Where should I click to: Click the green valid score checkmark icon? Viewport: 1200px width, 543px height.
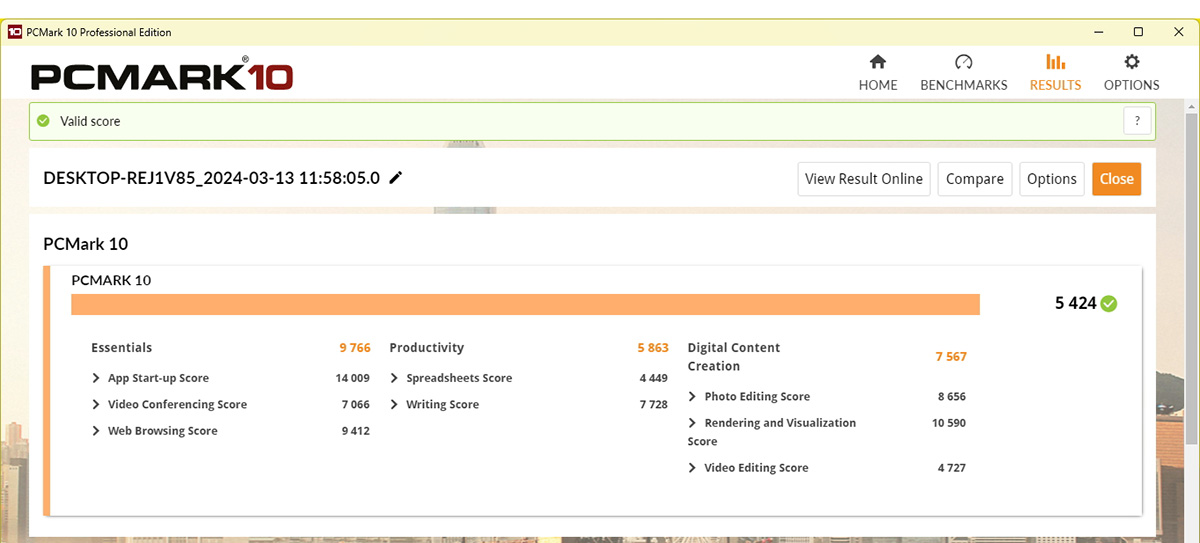click(43, 121)
